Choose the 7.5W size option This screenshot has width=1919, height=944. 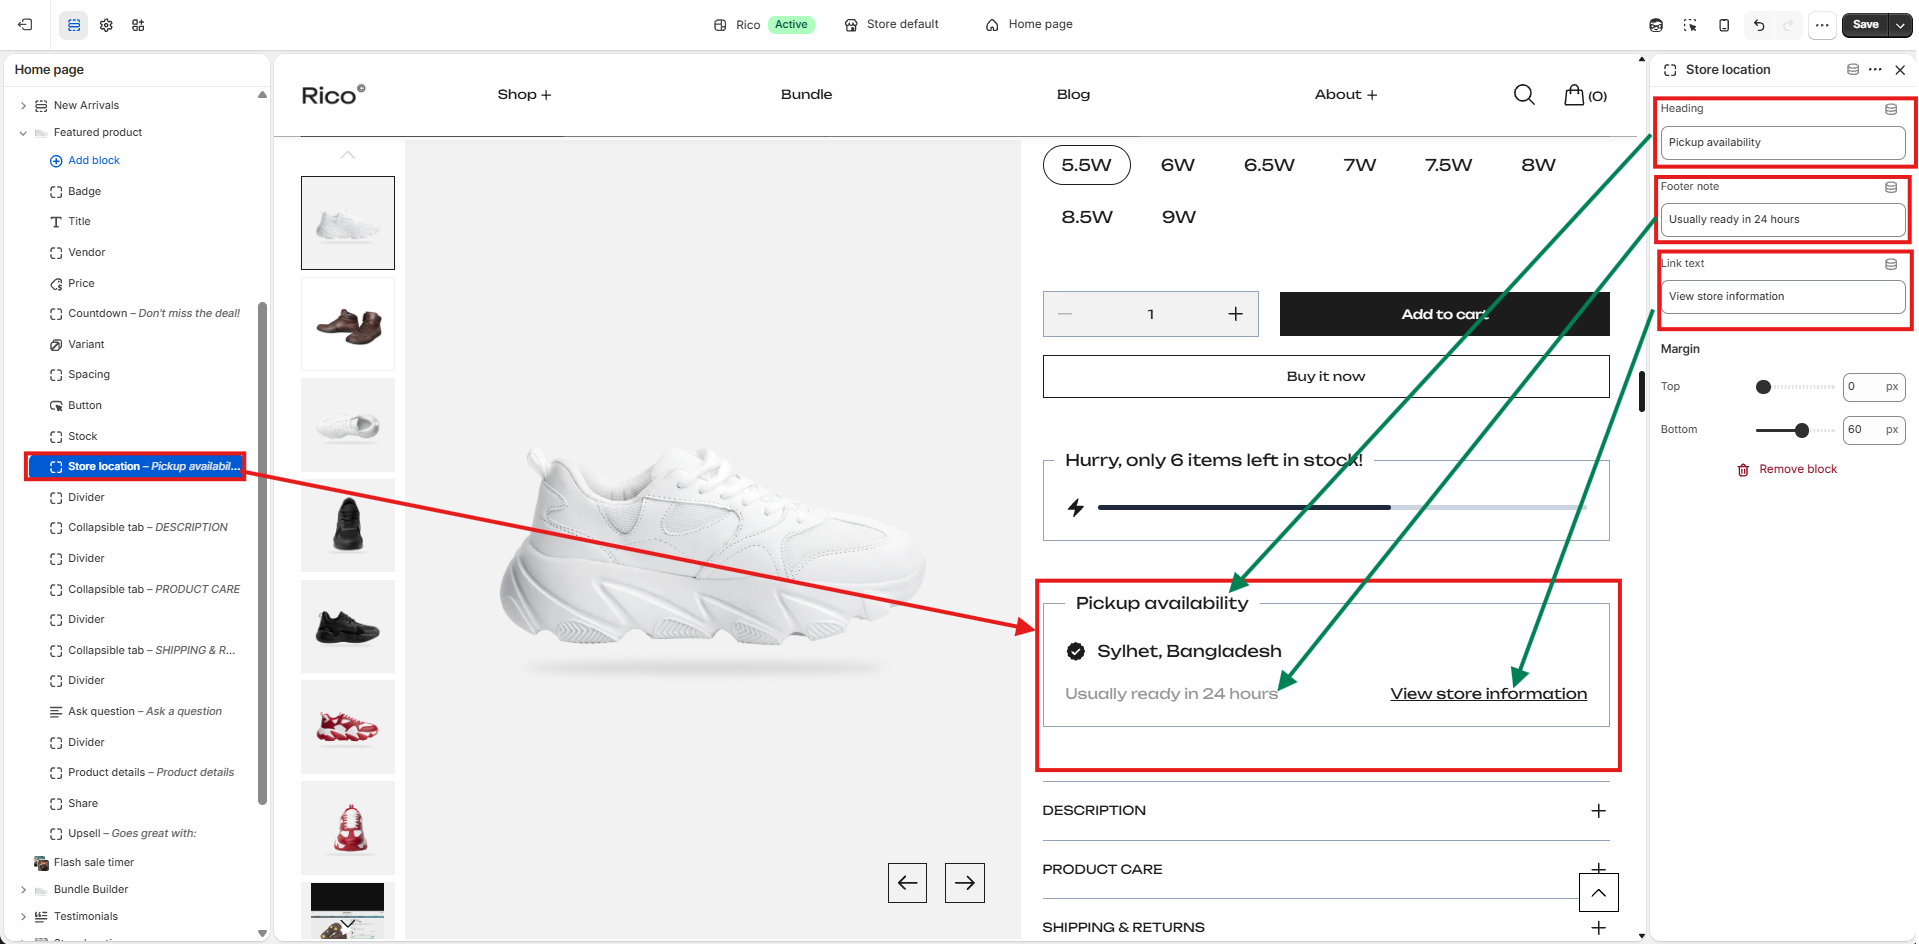pyautogui.click(x=1449, y=165)
